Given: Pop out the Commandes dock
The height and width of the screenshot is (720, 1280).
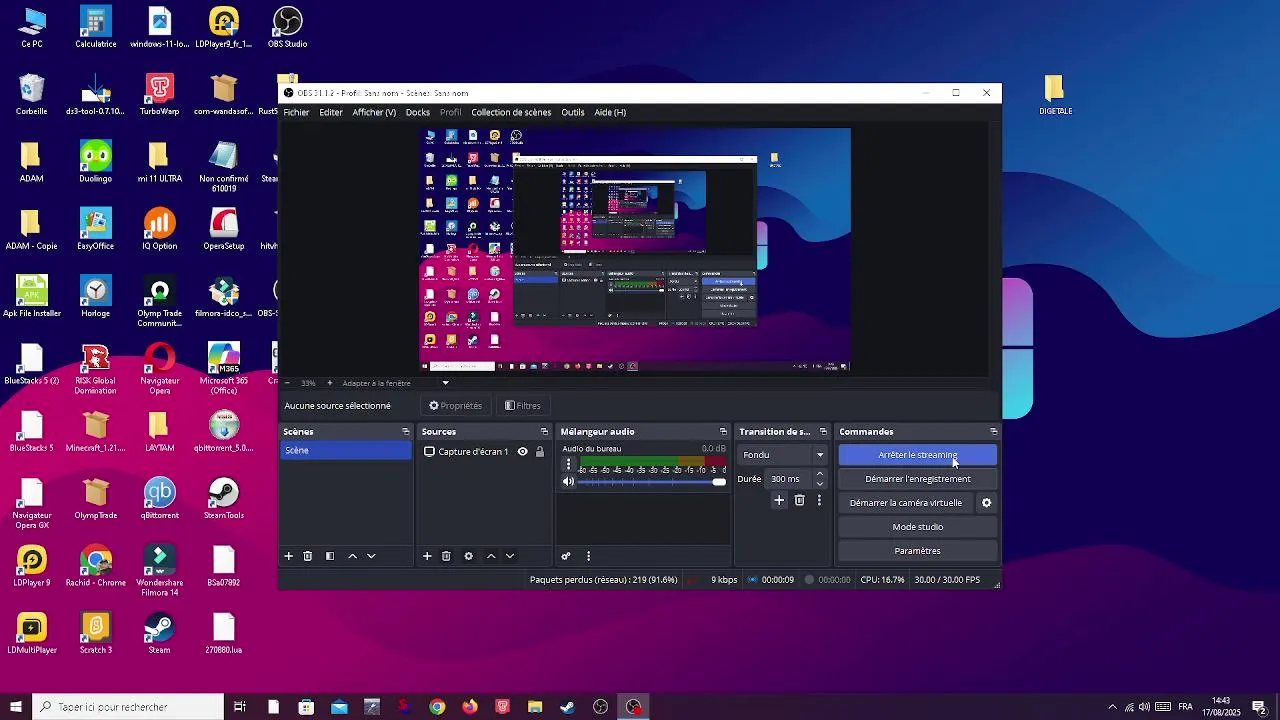Looking at the screenshot, I should coord(993,432).
